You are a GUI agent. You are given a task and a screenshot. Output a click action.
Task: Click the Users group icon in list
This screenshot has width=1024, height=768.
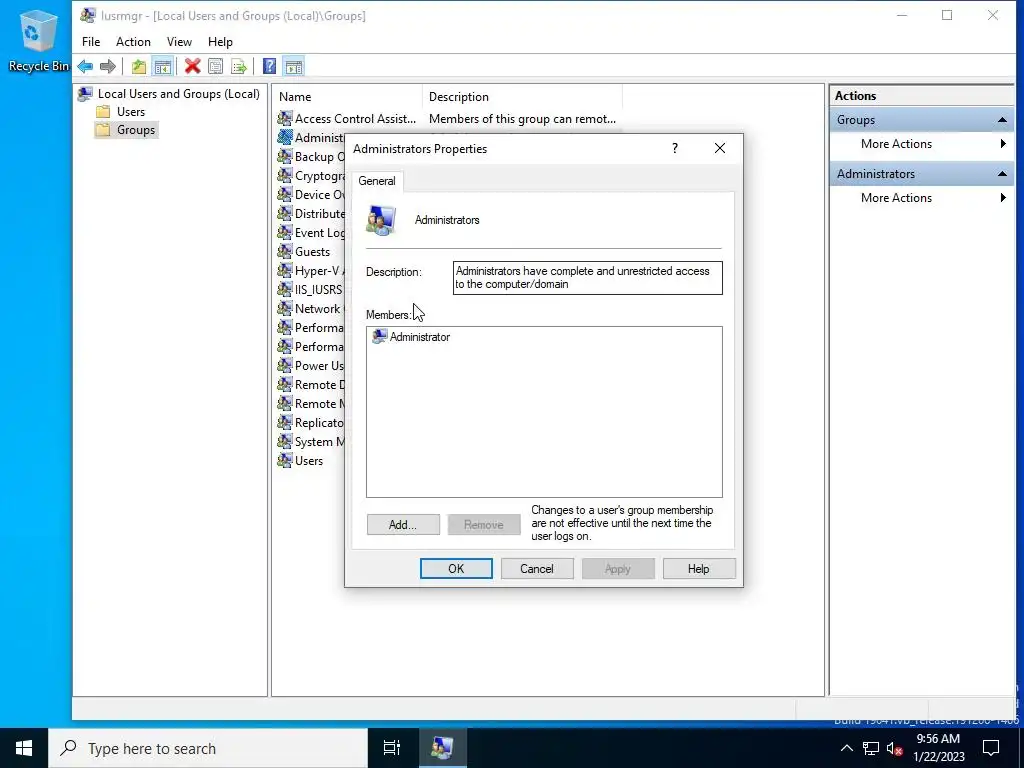pos(285,460)
